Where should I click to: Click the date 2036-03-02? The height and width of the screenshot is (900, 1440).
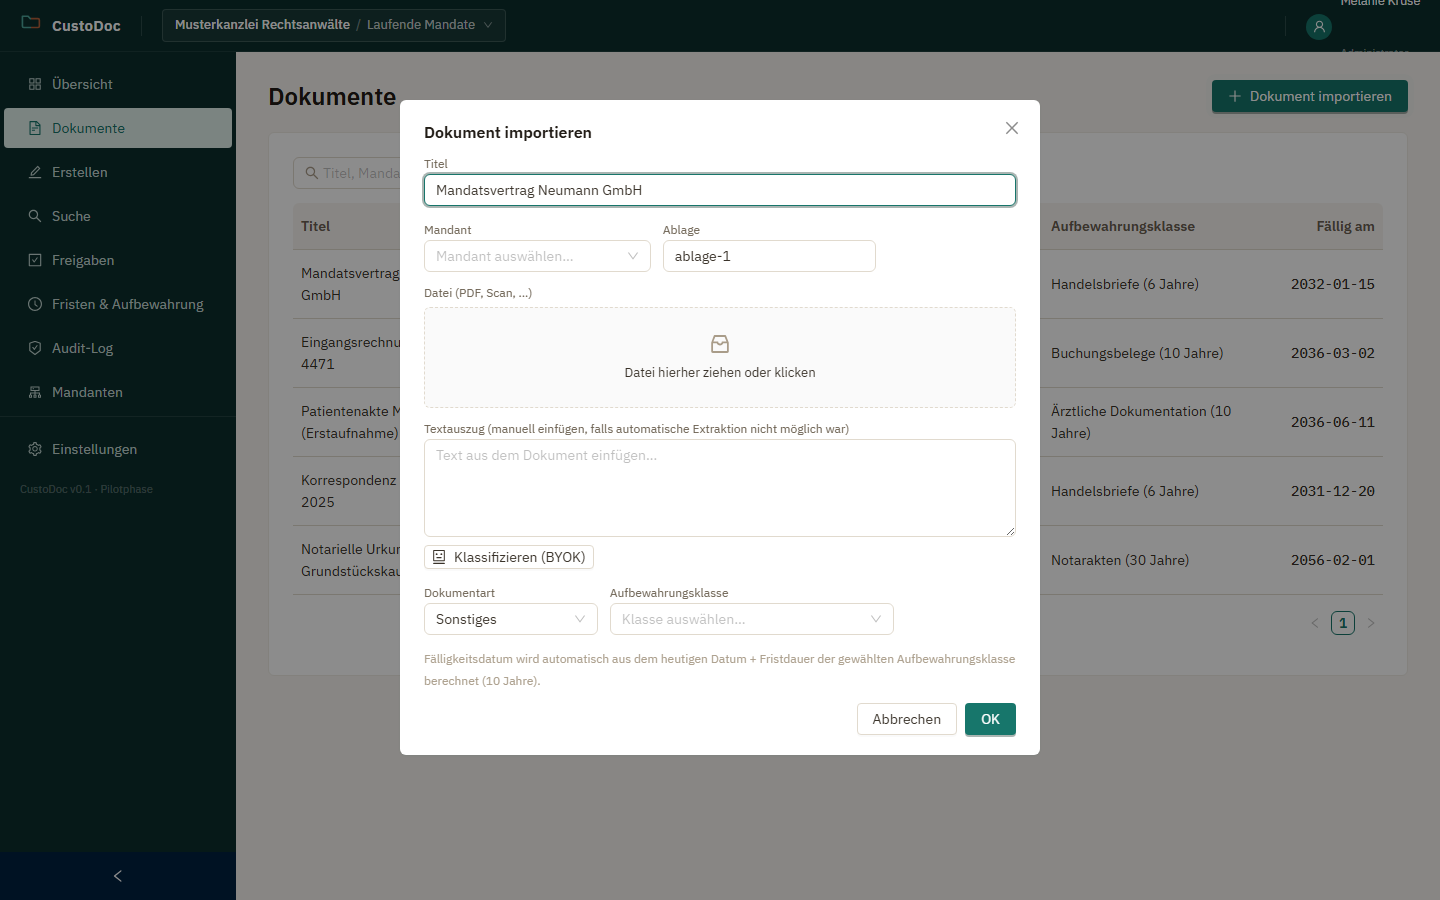tap(1333, 353)
